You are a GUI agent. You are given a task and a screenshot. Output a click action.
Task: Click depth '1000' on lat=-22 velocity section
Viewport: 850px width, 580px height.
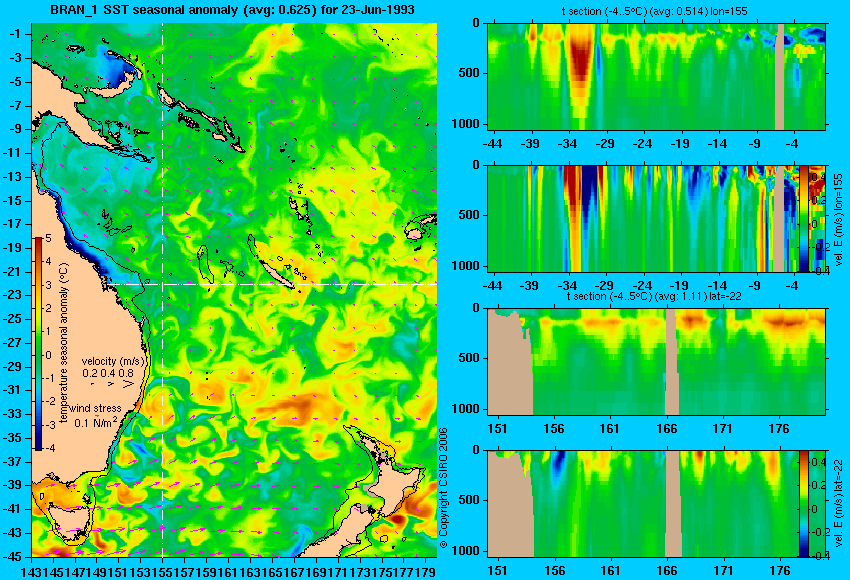point(466,551)
